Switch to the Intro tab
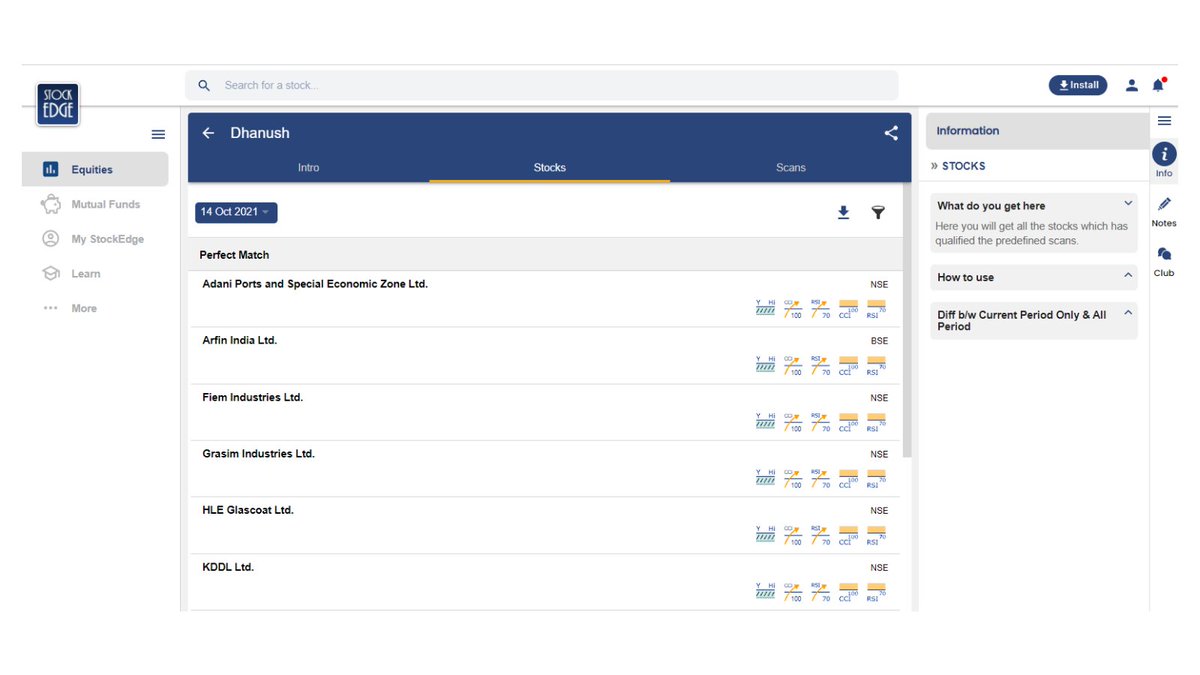The image size is (1200, 675). click(x=309, y=167)
